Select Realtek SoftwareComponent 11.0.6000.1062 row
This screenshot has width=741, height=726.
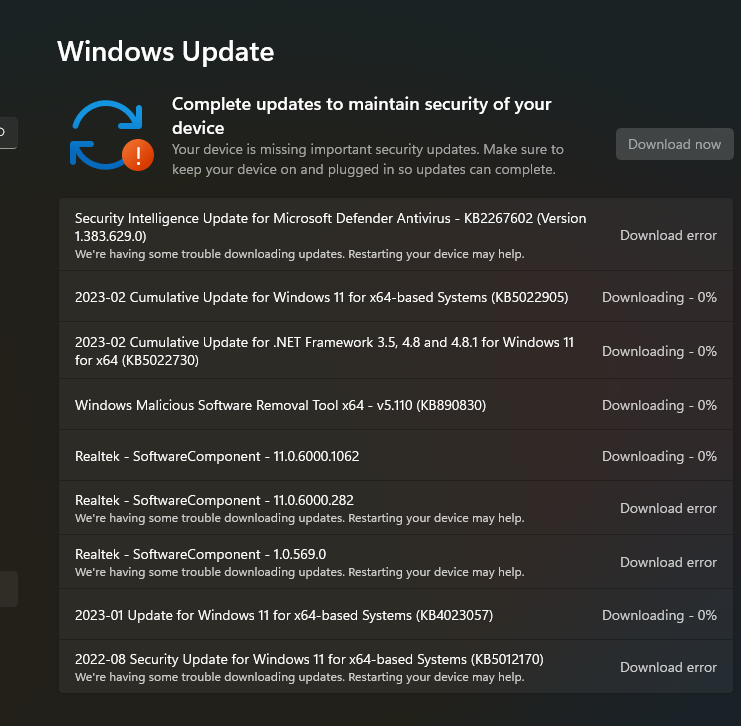coord(396,456)
